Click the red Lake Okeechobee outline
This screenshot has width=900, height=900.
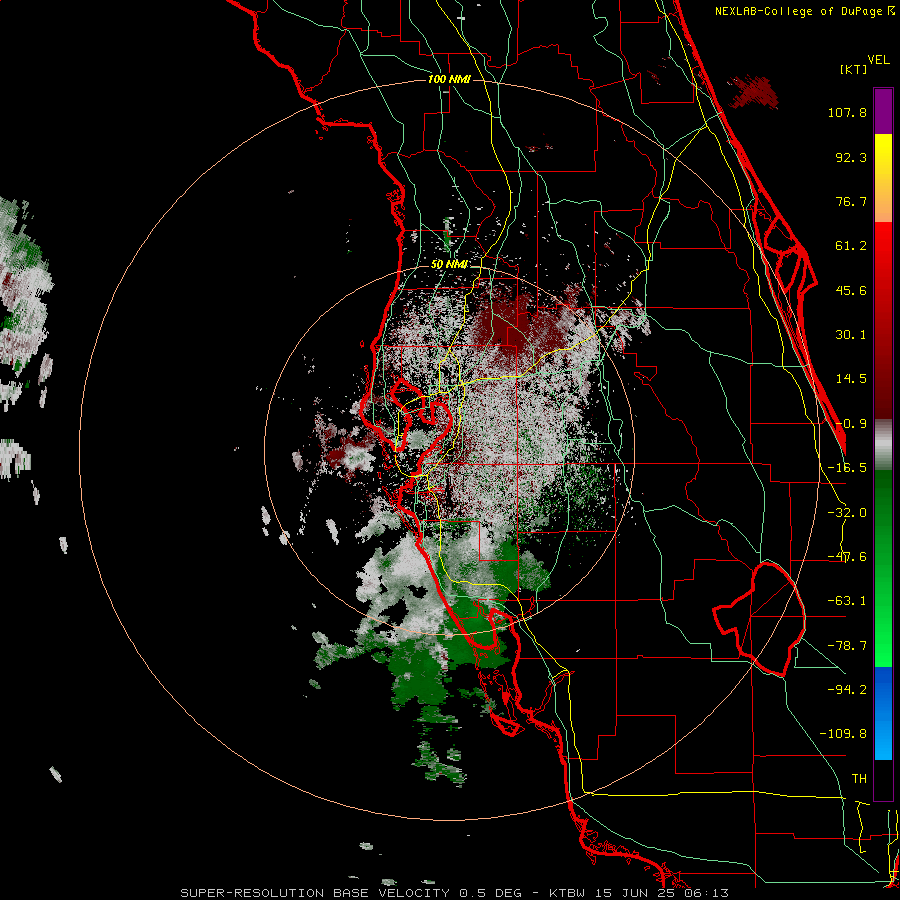tap(759, 619)
